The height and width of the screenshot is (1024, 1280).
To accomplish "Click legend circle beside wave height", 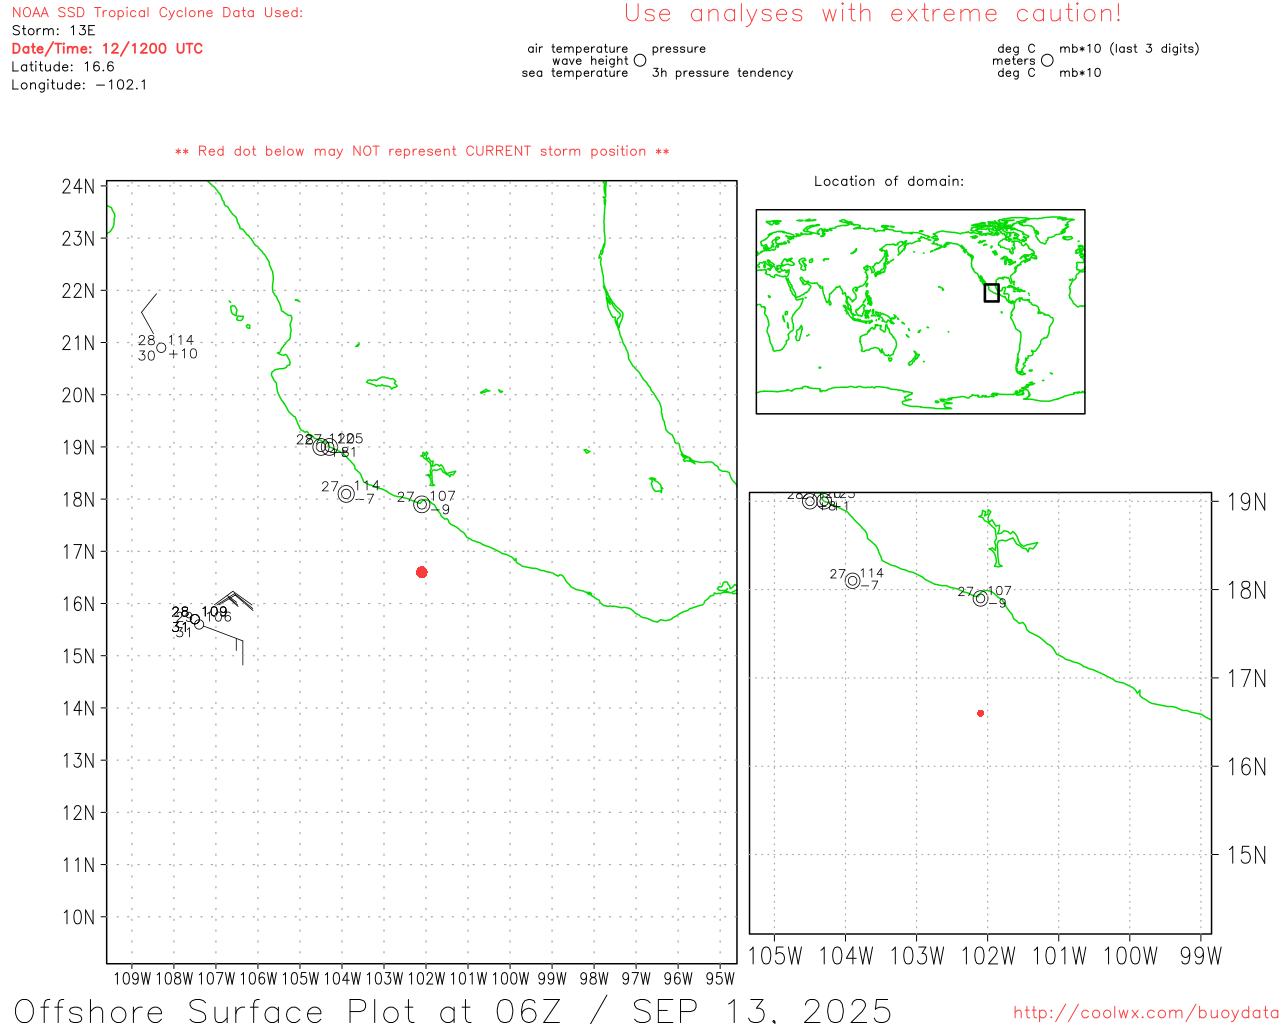I will coord(640,60).
